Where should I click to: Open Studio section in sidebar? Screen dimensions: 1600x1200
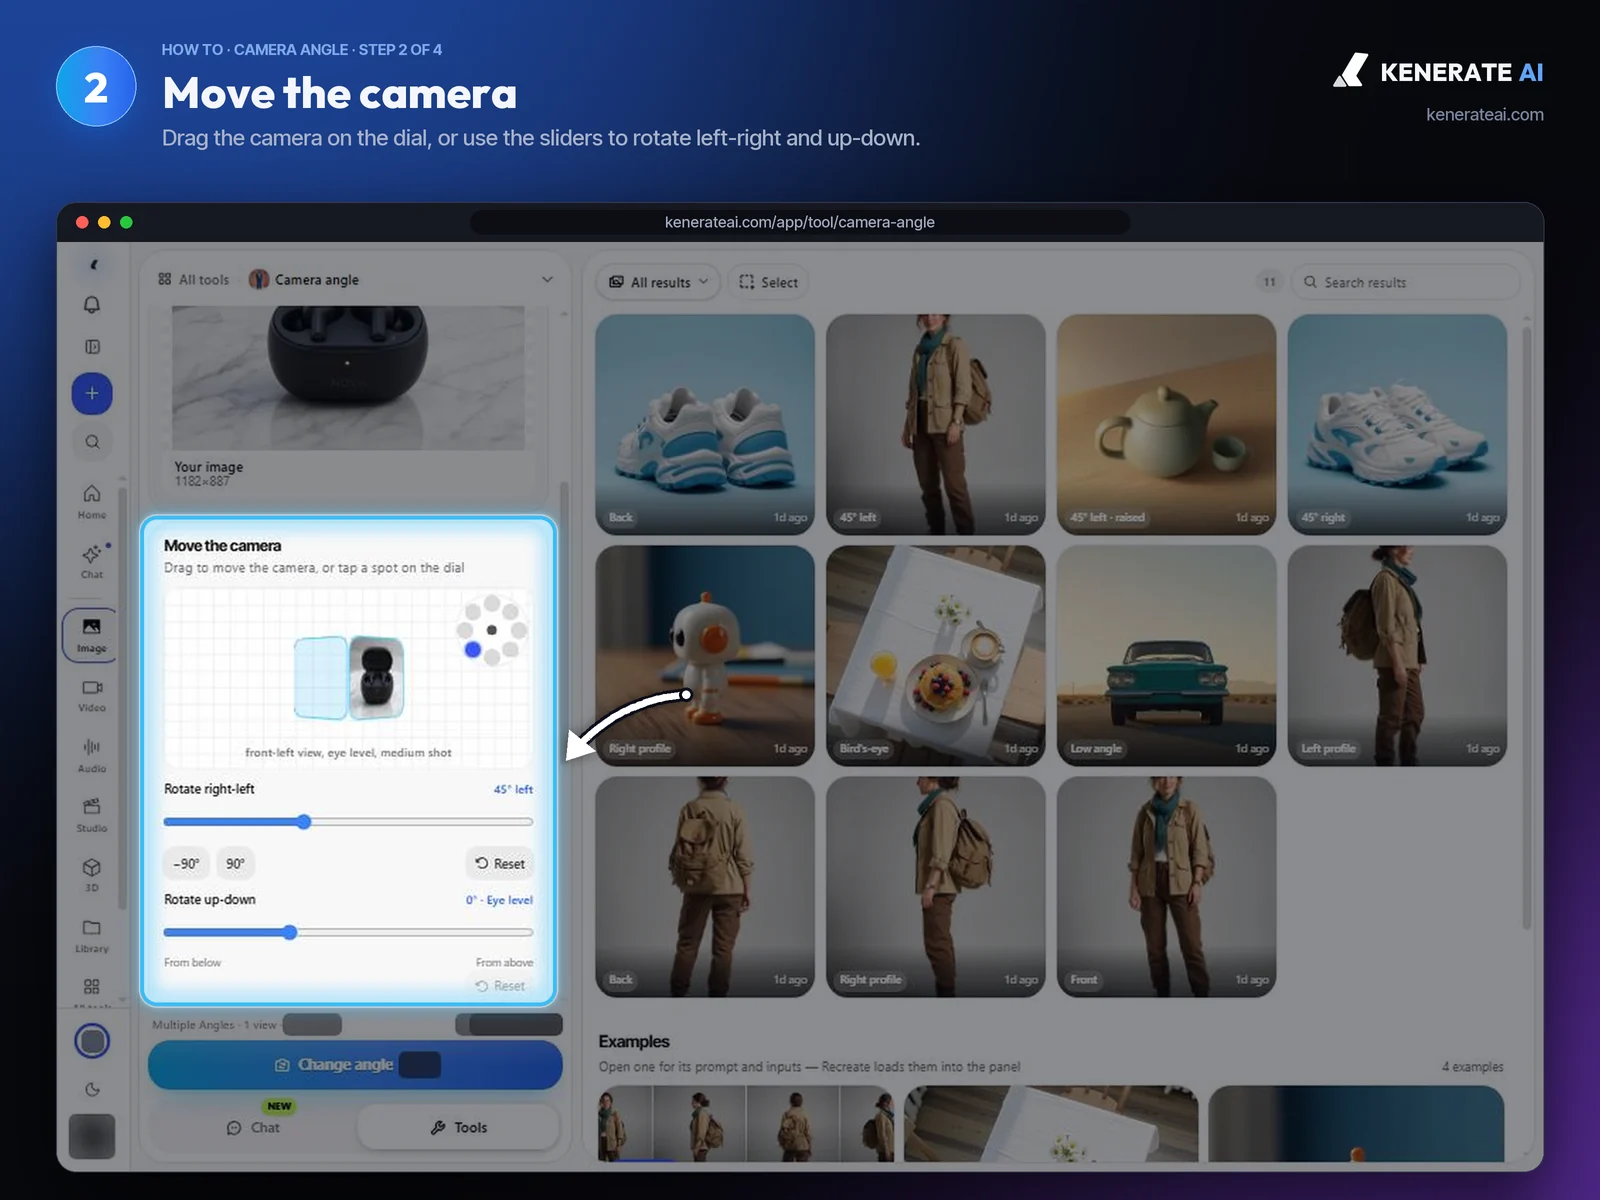point(92,815)
